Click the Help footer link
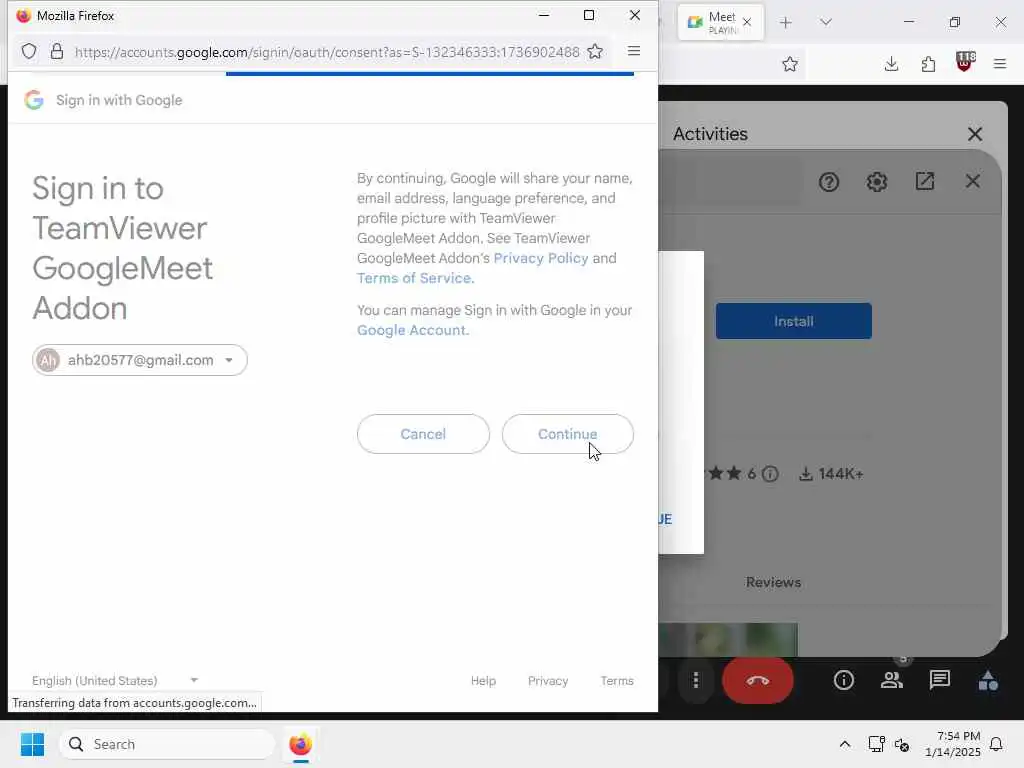The image size is (1024, 768). [483, 680]
